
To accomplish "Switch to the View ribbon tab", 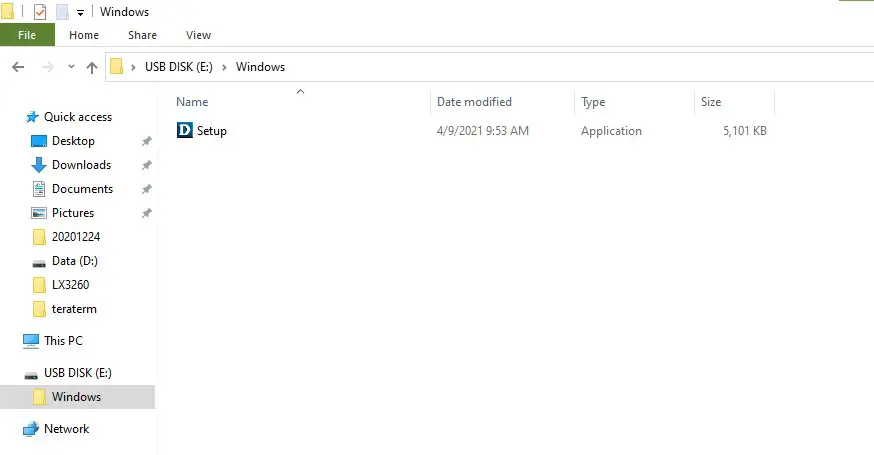I will (x=198, y=35).
